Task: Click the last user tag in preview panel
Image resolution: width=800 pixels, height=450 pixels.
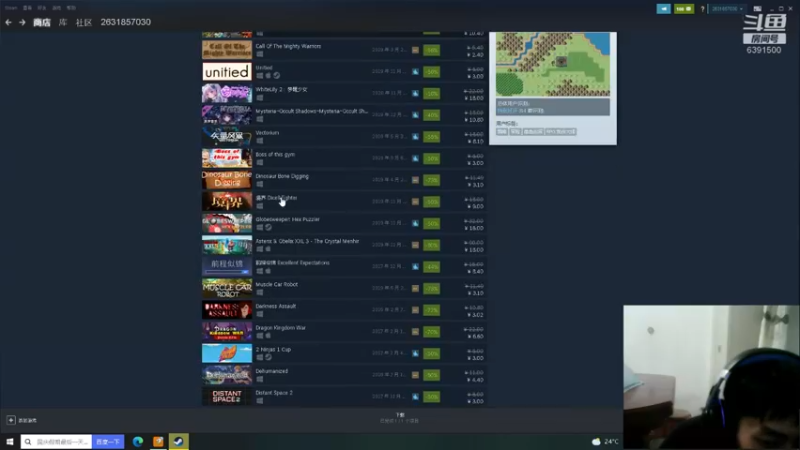Action: point(561,132)
